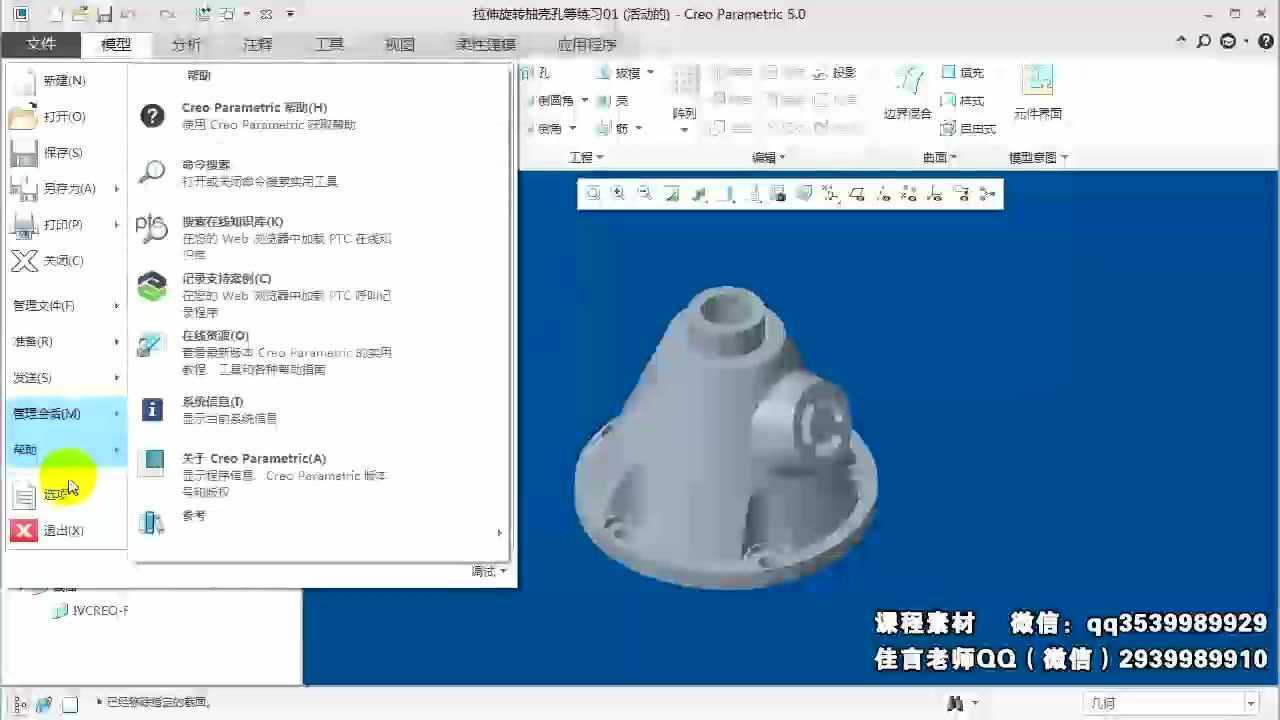This screenshot has width=1280, height=720.
Task: Click the Exit (退出) red X item
Action: 62,531
